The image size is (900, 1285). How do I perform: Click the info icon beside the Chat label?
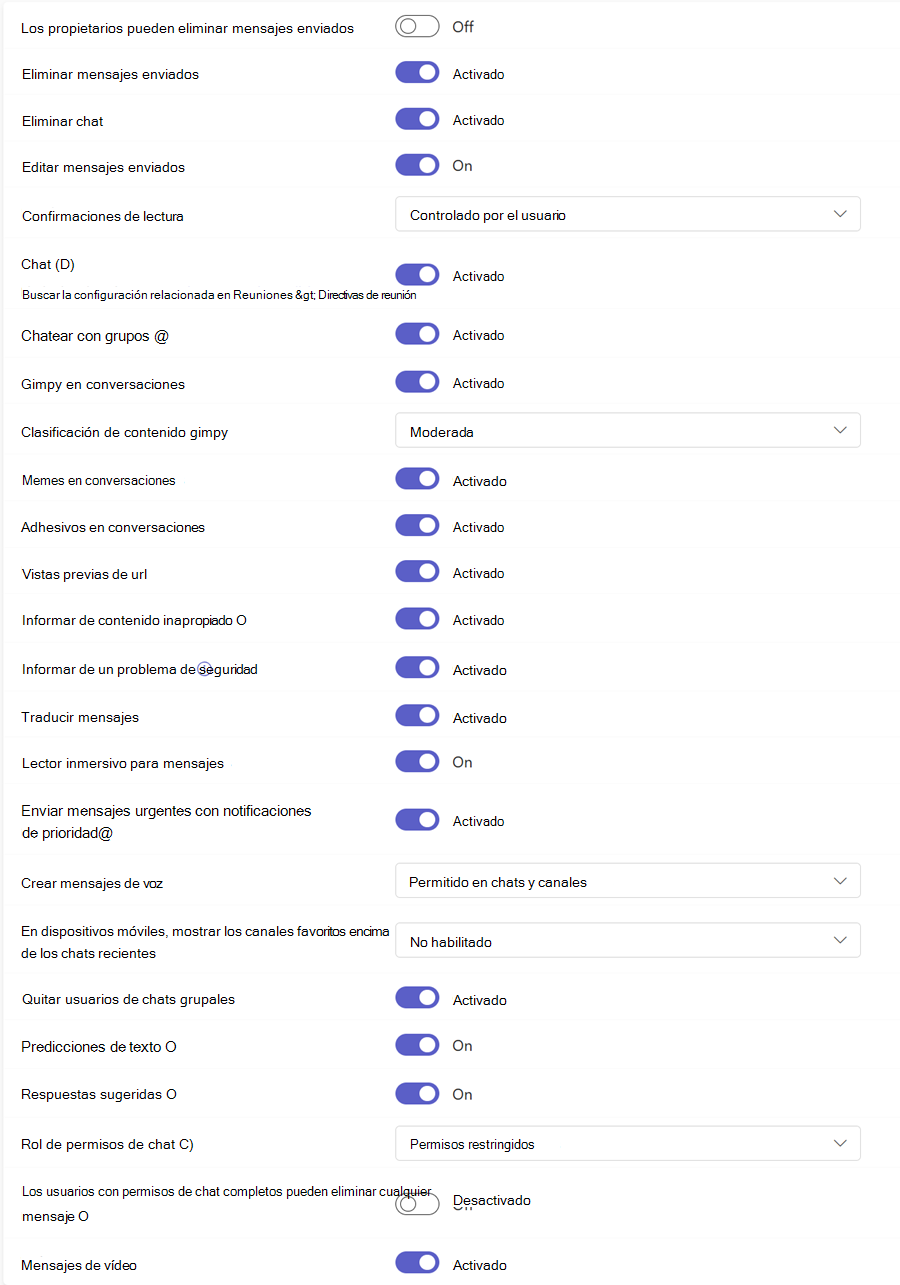click(66, 265)
